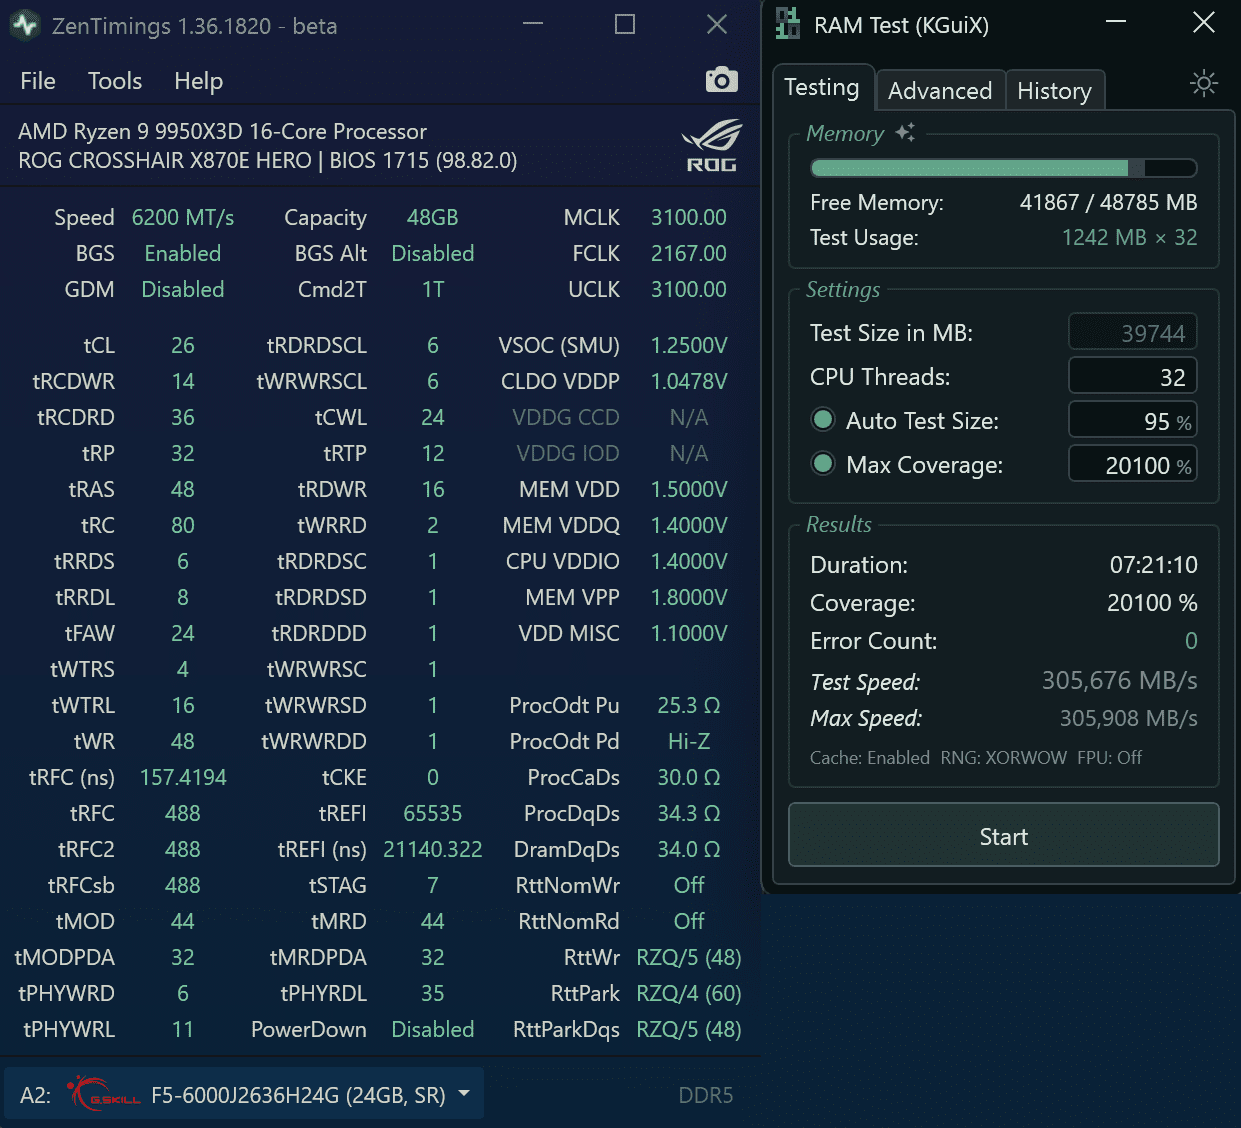Click the Test Usage value 1242 MB × 32
1241x1128 pixels.
[x=1129, y=237]
